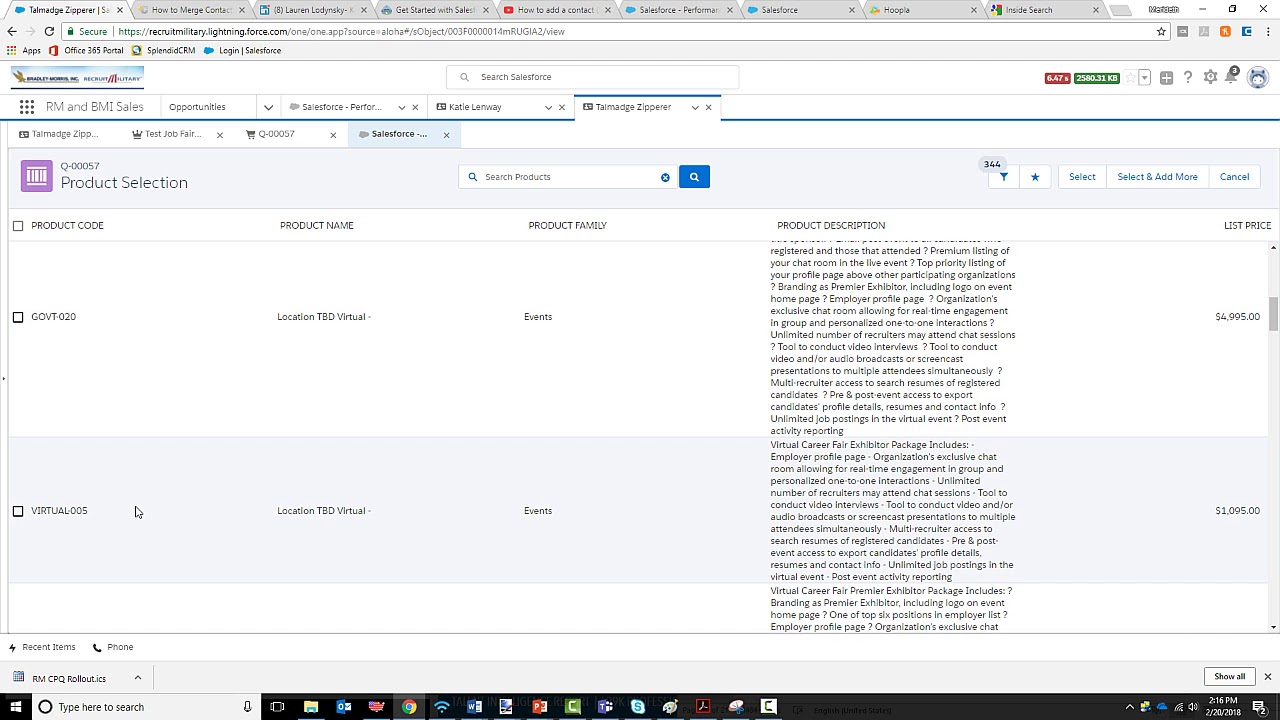Open Windows Start menu
Screen dimensions: 1280x720
click(x=15, y=707)
